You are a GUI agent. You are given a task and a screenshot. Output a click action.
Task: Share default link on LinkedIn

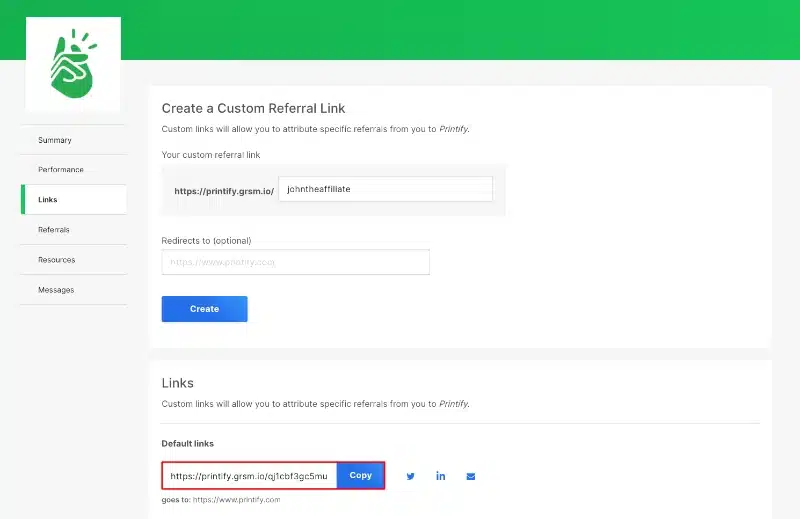440,476
